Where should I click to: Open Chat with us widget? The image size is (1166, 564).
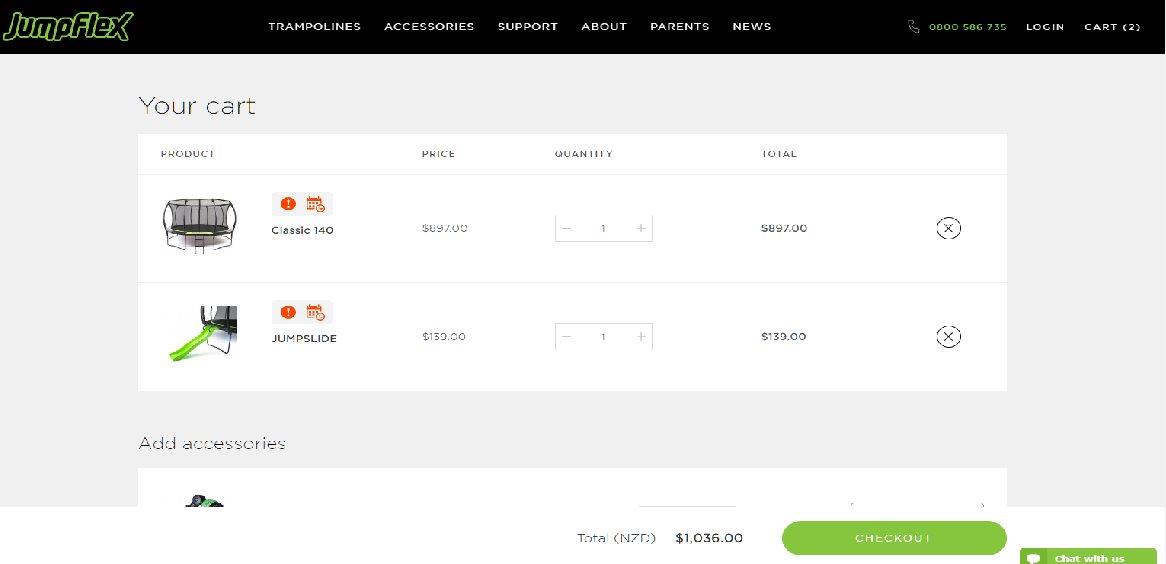[1088, 557]
